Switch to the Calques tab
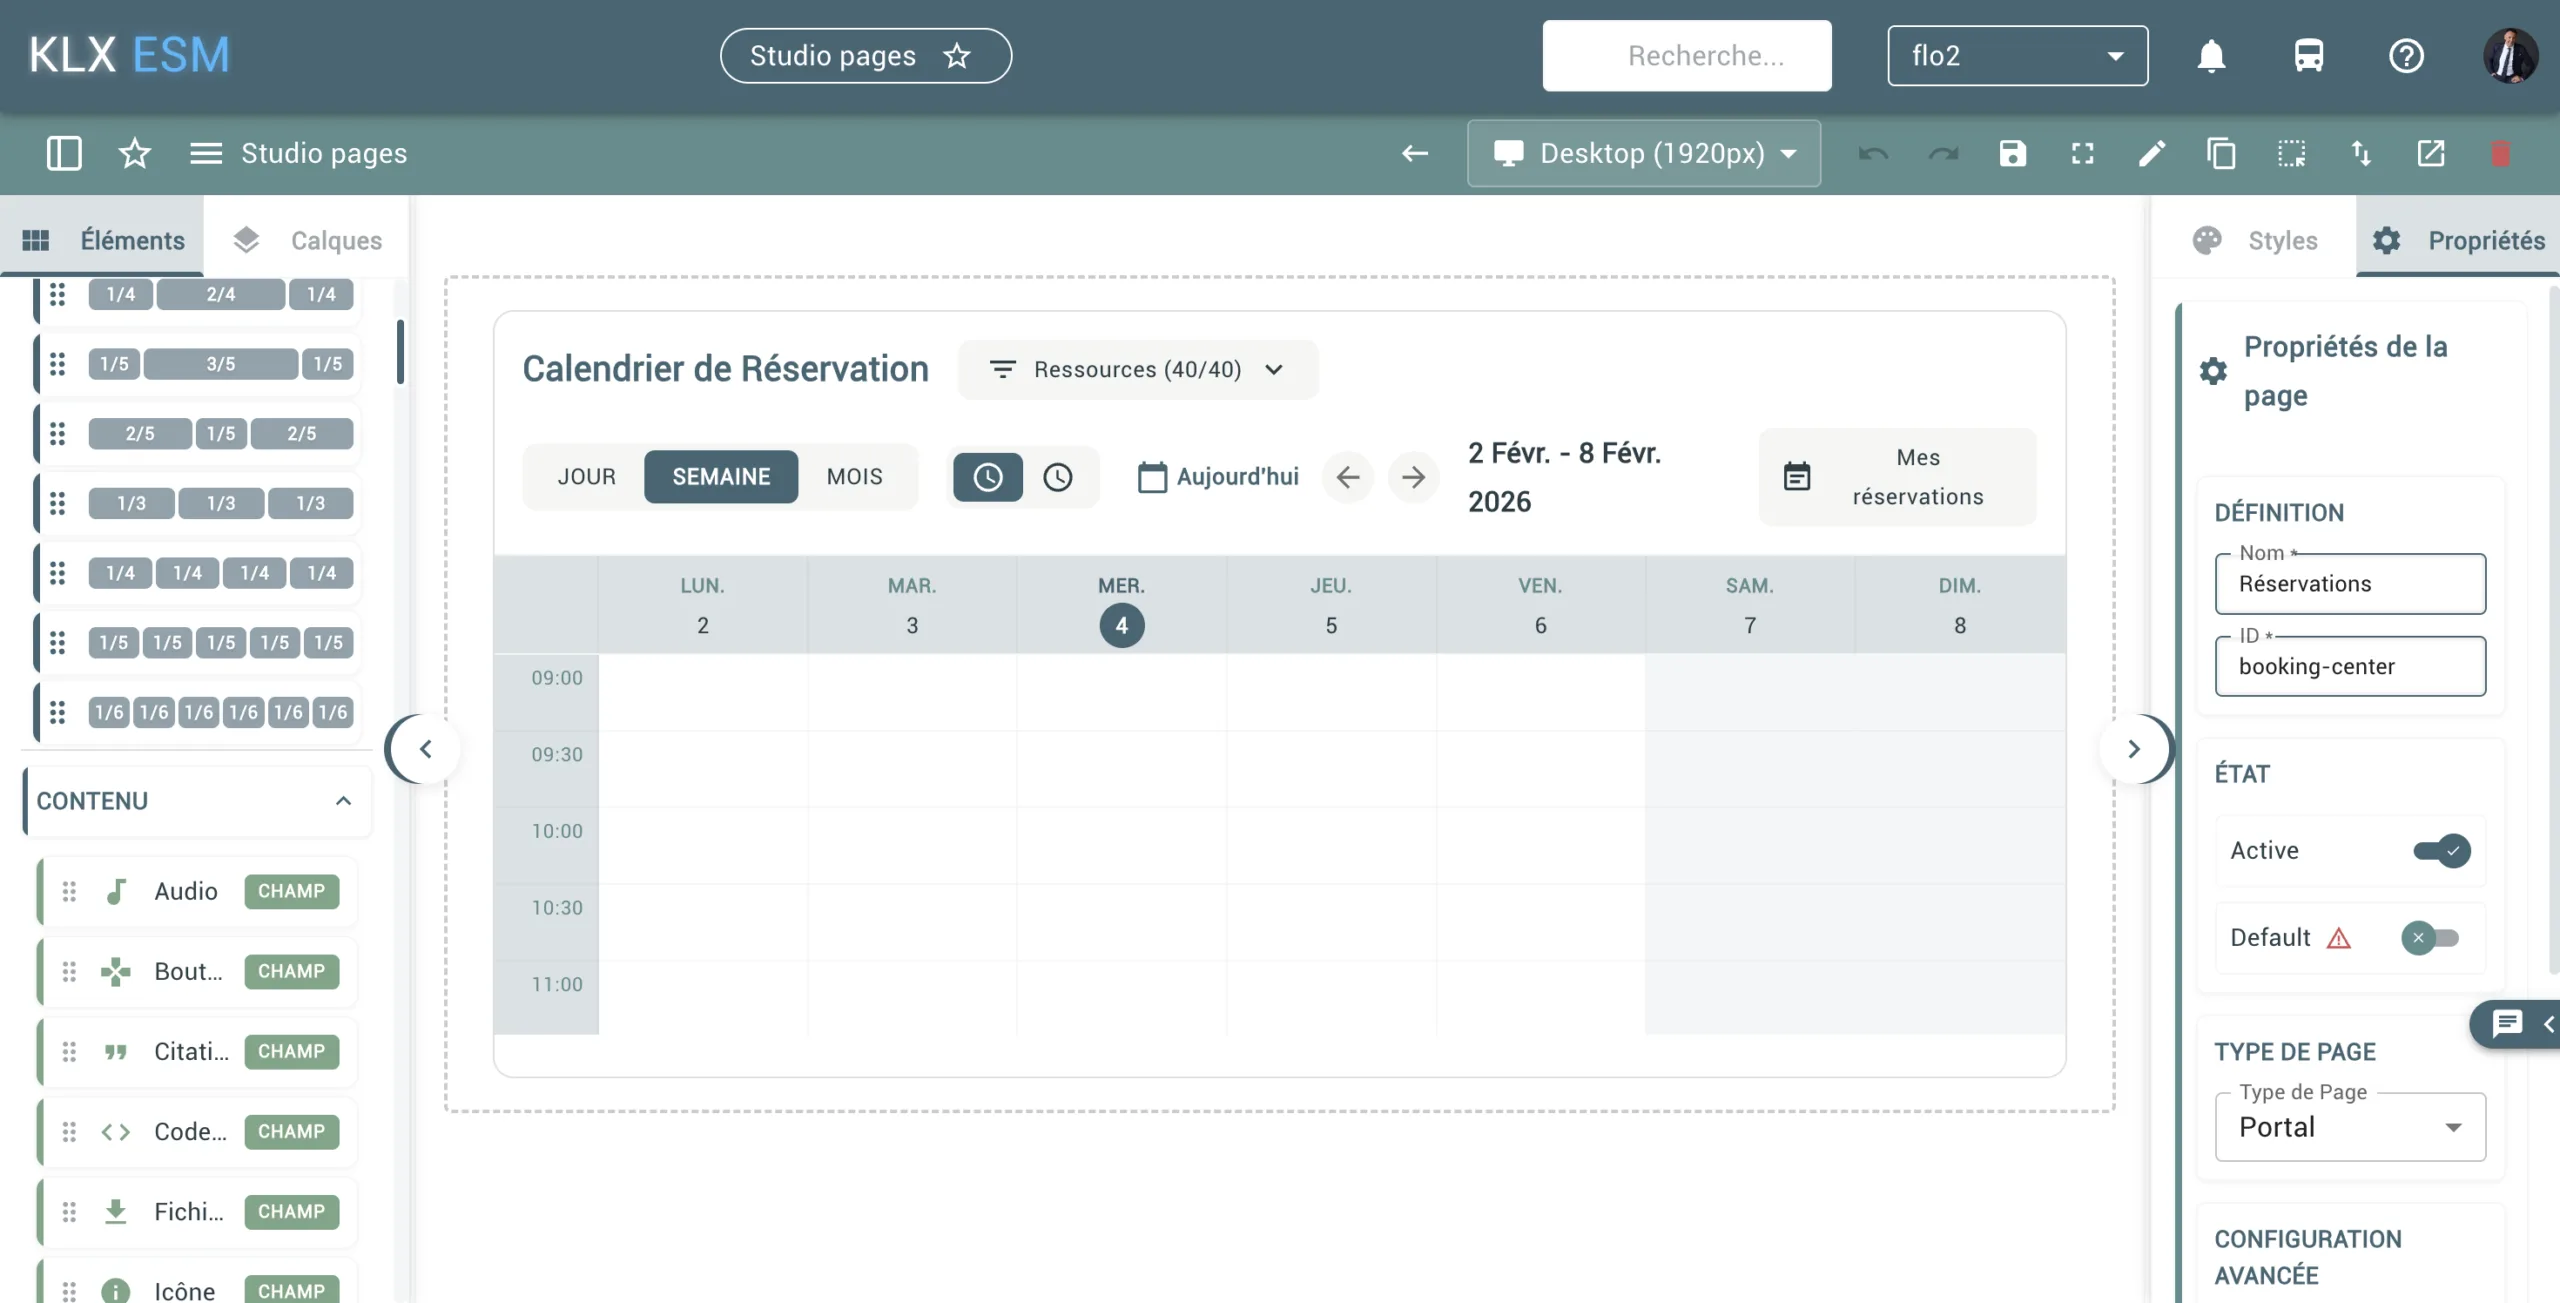This screenshot has width=2560, height=1303. point(308,240)
